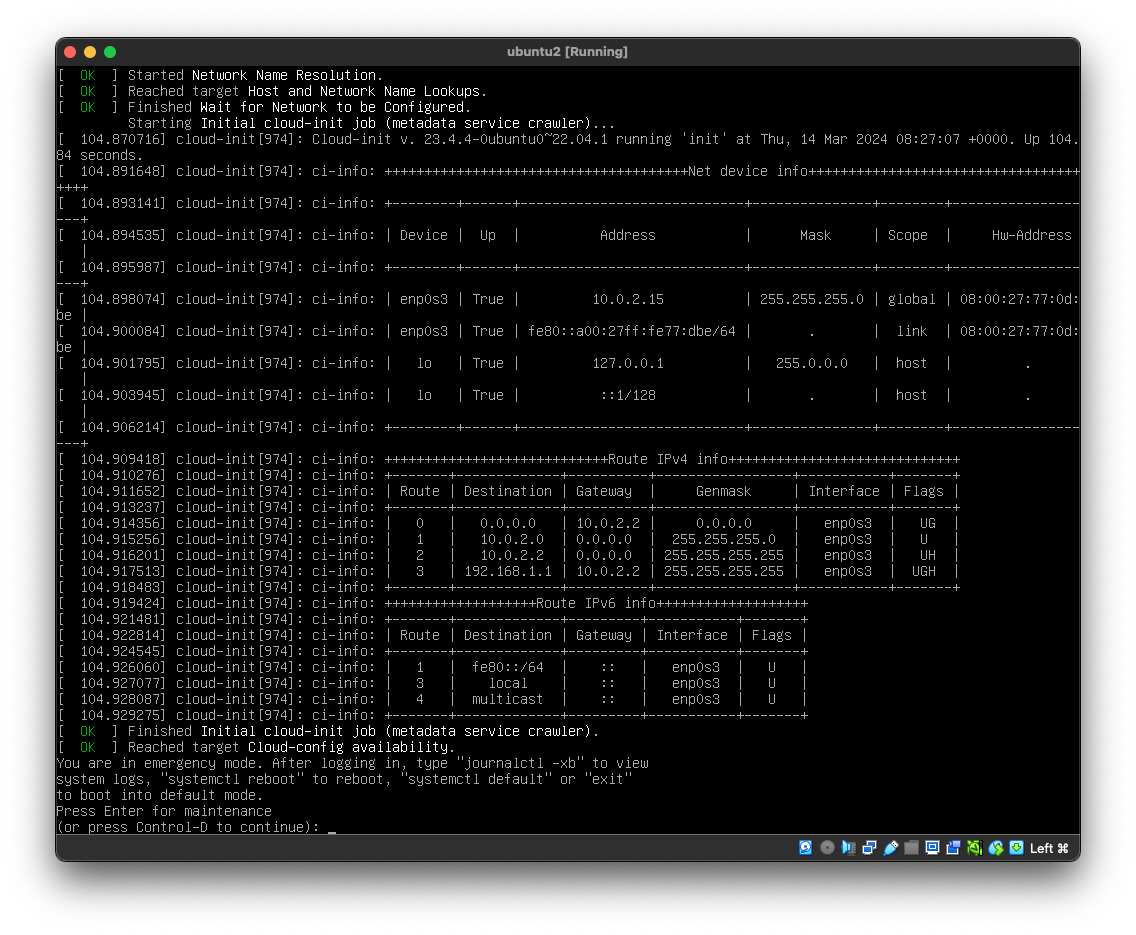The height and width of the screenshot is (935, 1136).
Task: Open the hard disk activity indicator
Action: tap(806, 847)
